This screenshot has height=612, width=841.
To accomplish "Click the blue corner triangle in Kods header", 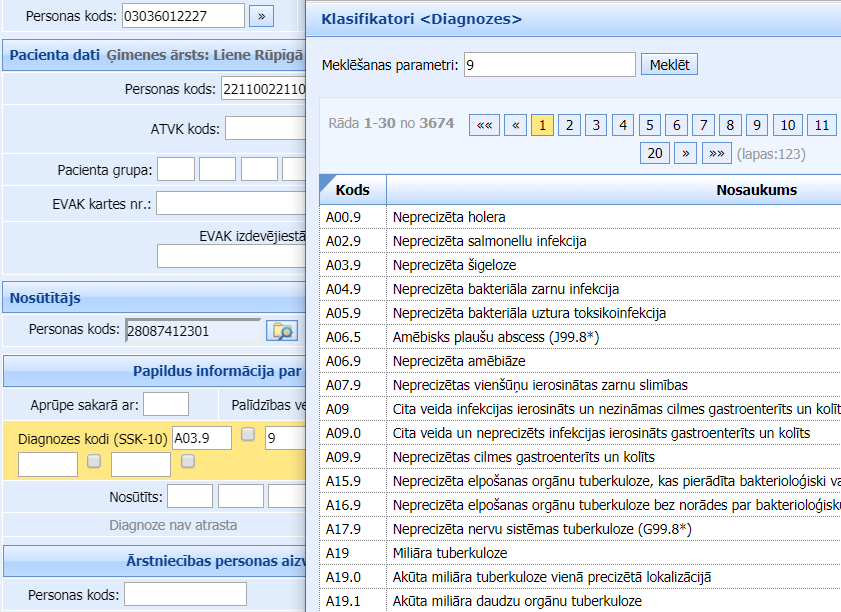I will pyautogui.click(x=325, y=181).
